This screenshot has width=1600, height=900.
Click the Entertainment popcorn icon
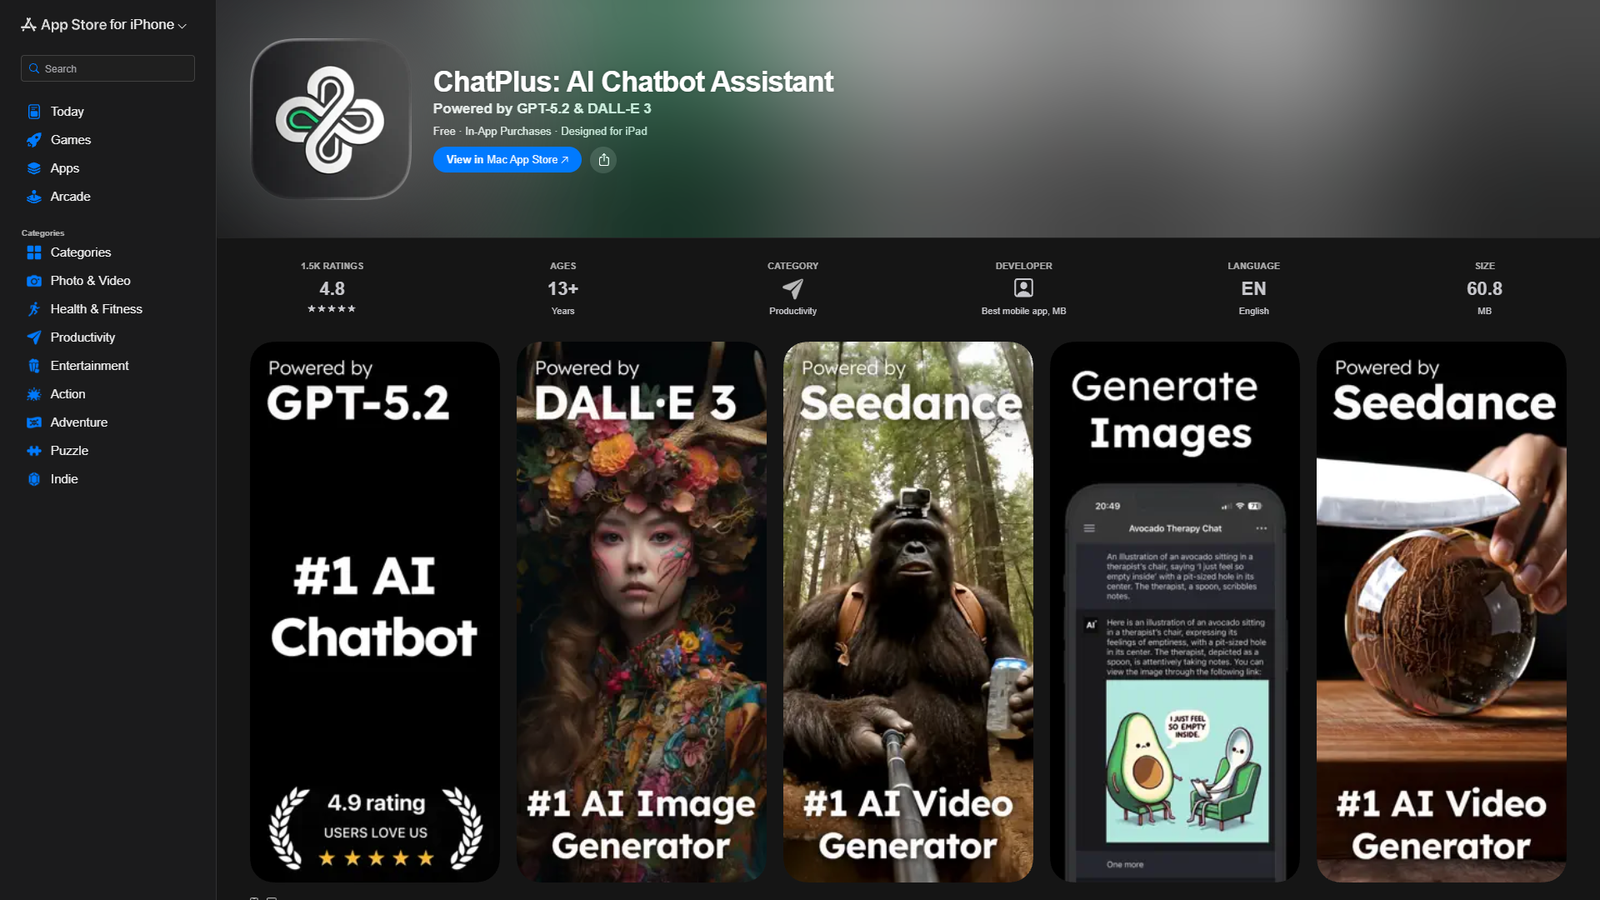34,366
